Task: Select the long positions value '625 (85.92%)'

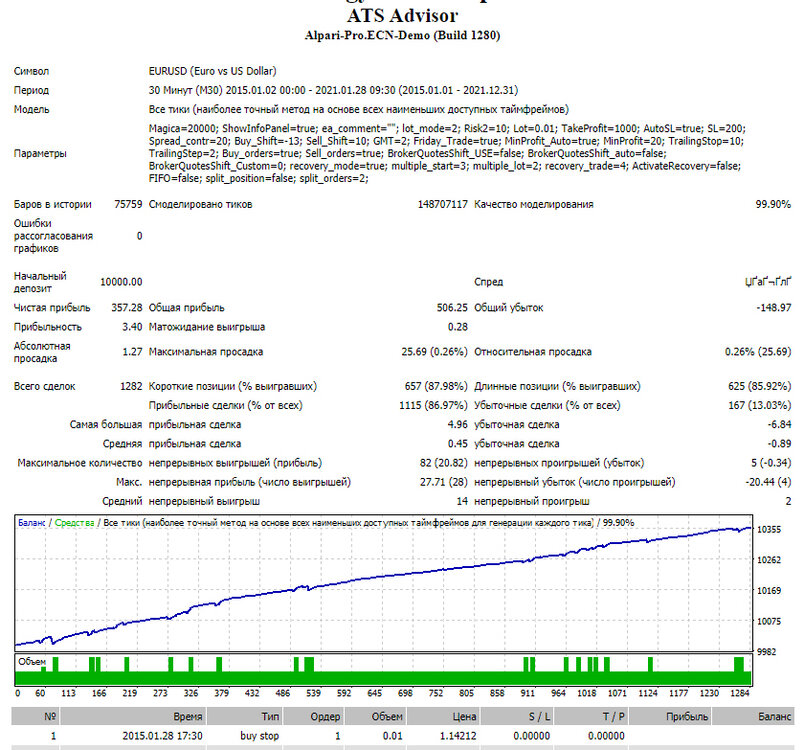Action: point(759,386)
